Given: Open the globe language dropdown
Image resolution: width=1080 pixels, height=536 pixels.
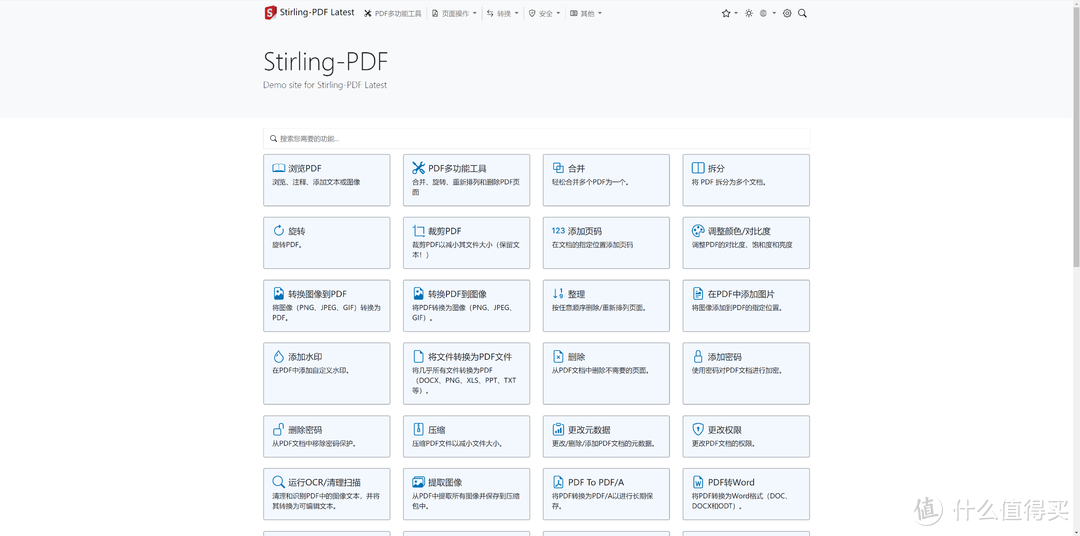Looking at the screenshot, I should click(x=767, y=13).
